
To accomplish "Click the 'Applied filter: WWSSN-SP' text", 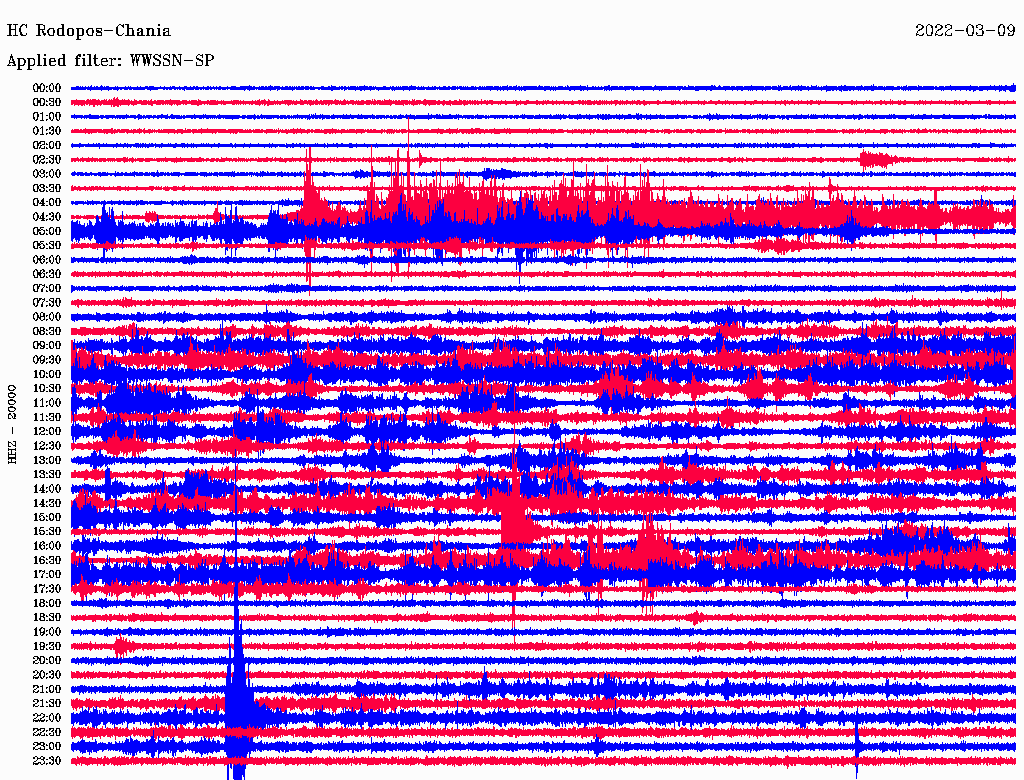I will pos(110,61).
